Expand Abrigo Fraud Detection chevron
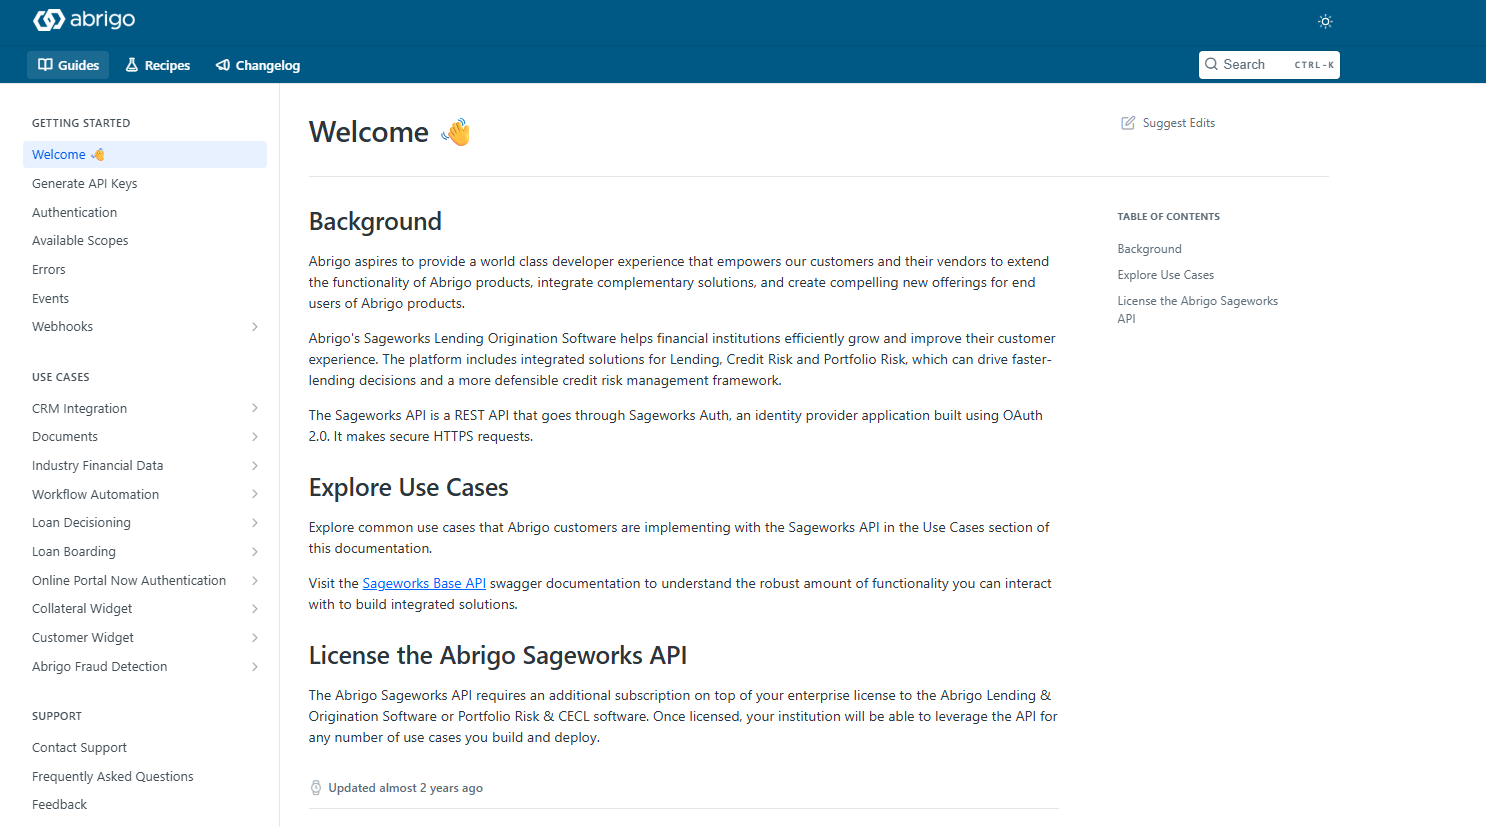 pyautogui.click(x=255, y=667)
